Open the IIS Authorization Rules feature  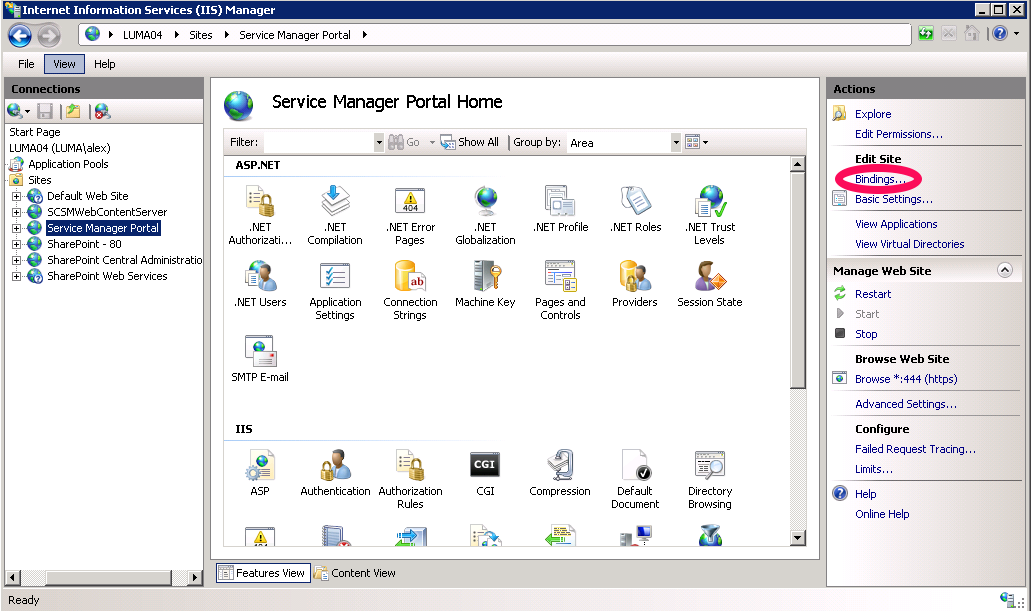410,479
